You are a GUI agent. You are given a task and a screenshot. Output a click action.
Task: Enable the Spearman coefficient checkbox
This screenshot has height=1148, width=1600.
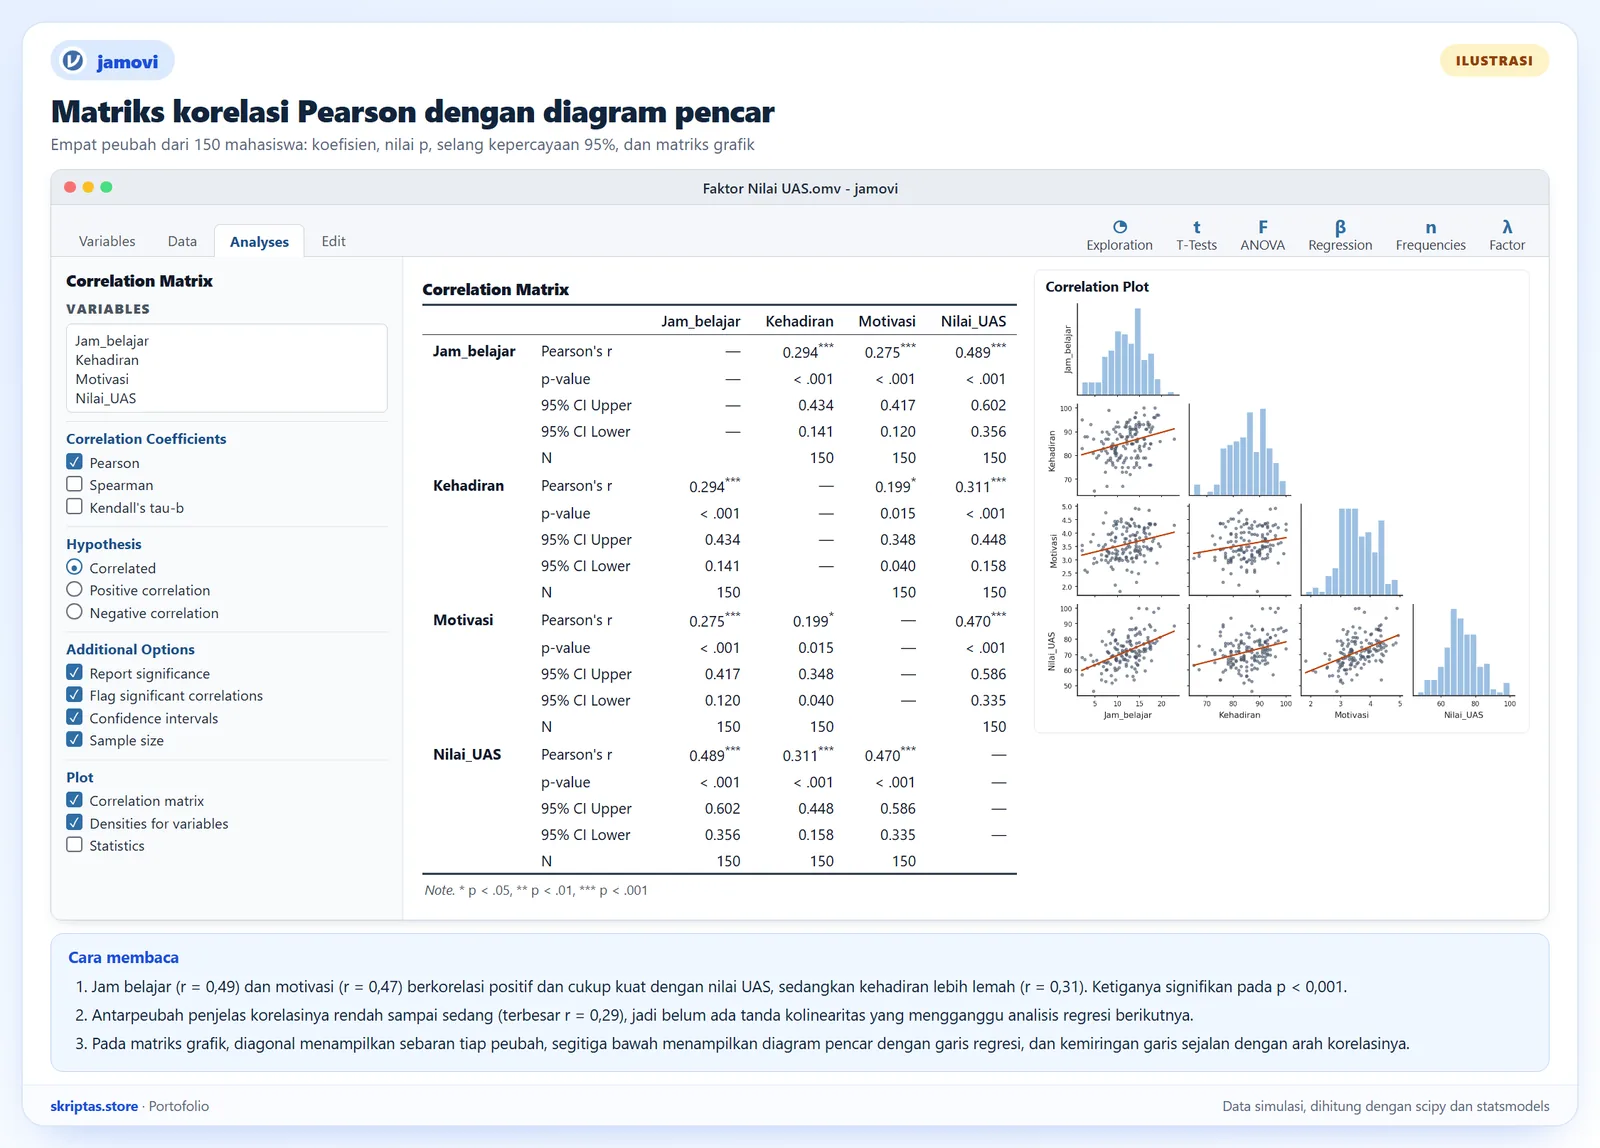point(74,484)
